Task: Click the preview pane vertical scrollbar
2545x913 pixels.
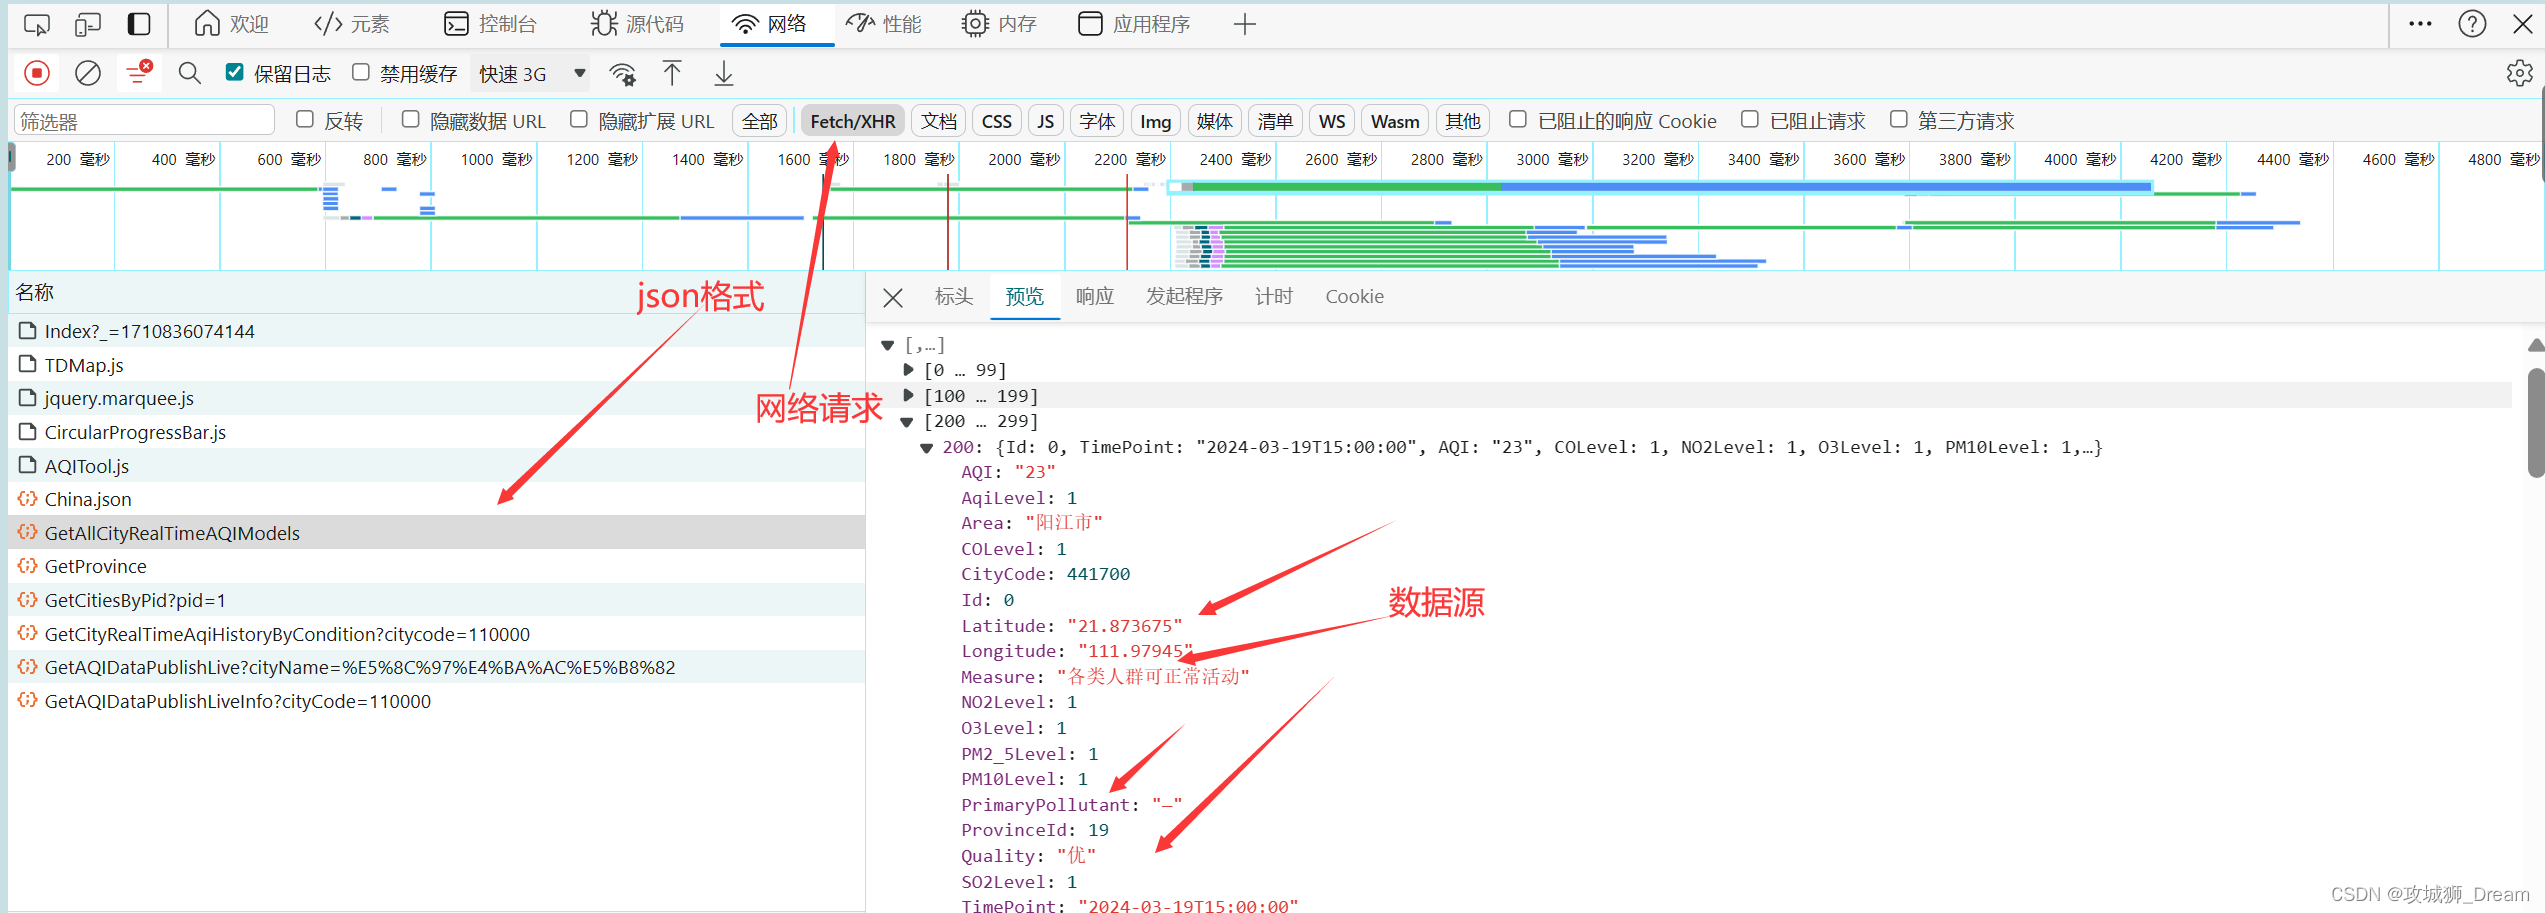Action: [x=2535, y=422]
